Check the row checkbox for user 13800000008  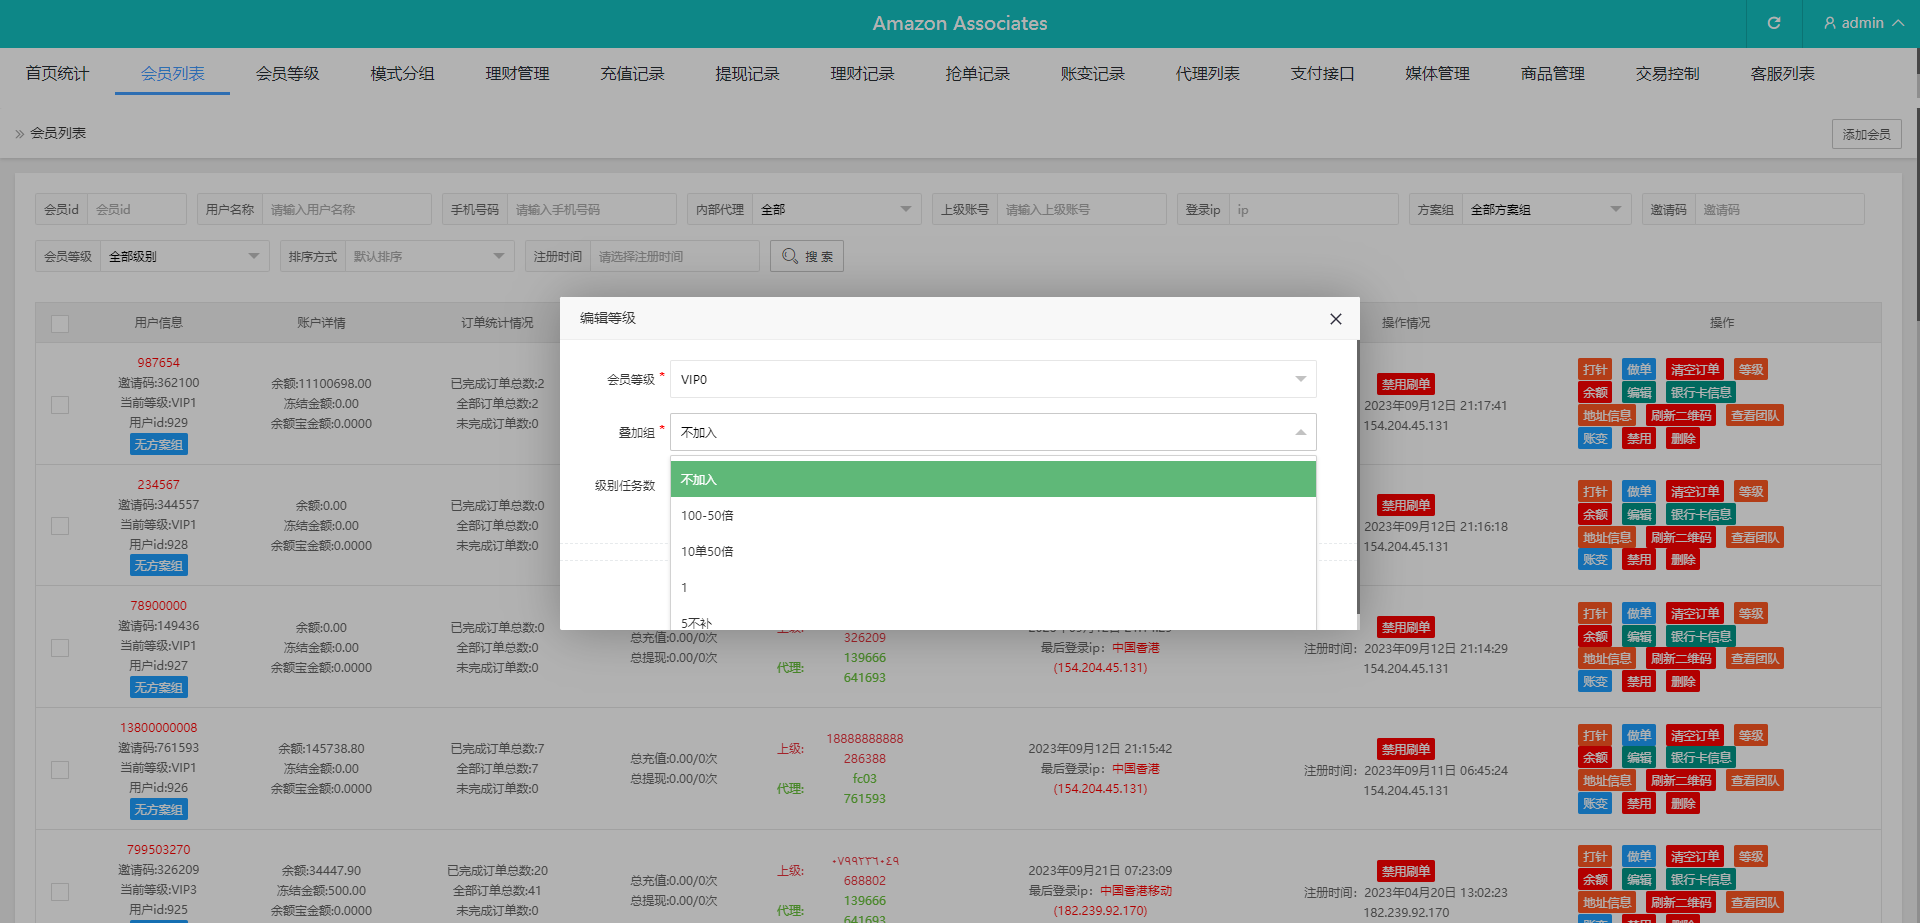pyautogui.click(x=60, y=770)
